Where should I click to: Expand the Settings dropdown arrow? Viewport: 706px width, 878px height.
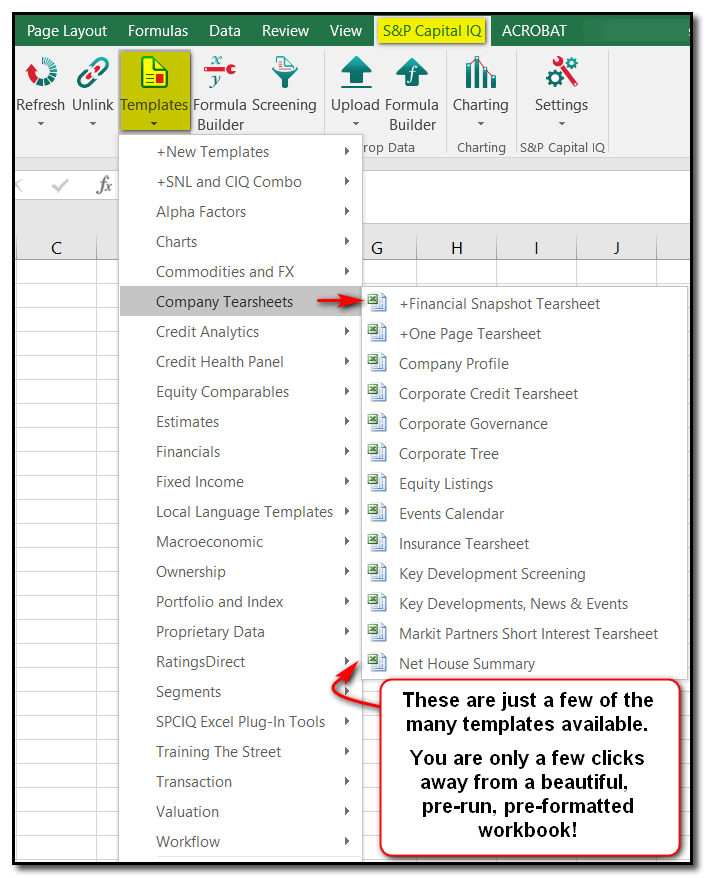562,123
